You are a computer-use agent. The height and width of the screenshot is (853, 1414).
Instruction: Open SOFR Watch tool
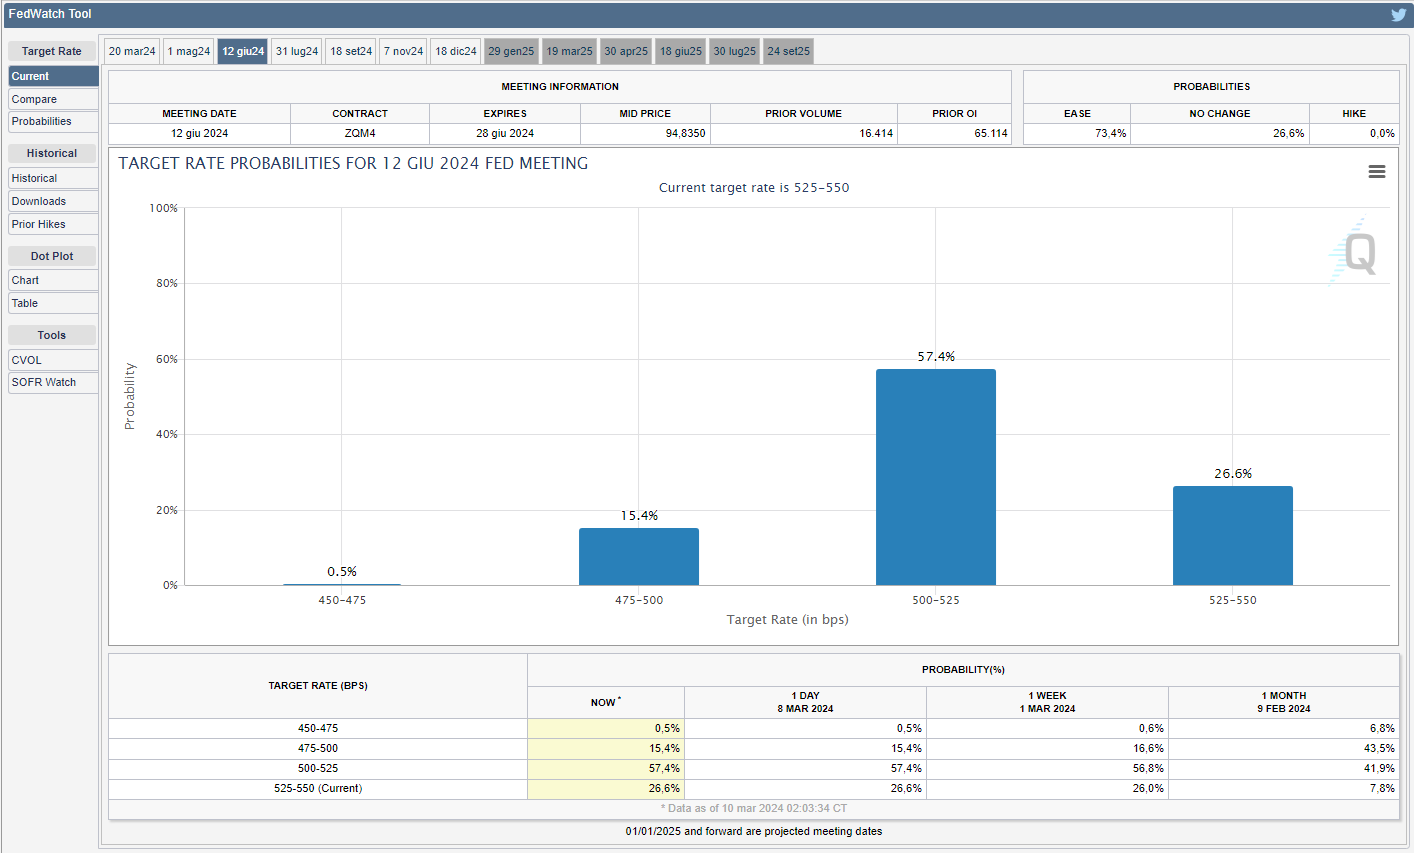[53, 382]
